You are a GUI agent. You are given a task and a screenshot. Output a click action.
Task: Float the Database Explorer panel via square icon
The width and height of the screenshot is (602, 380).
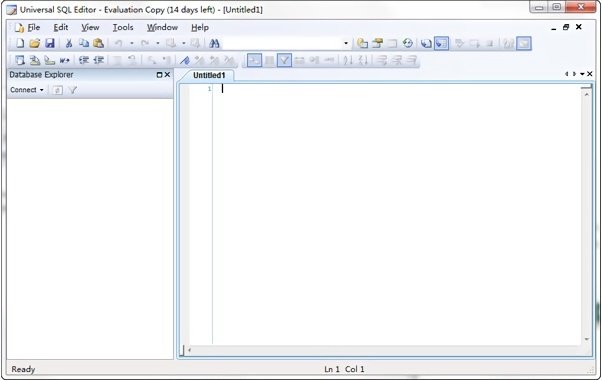point(159,75)
